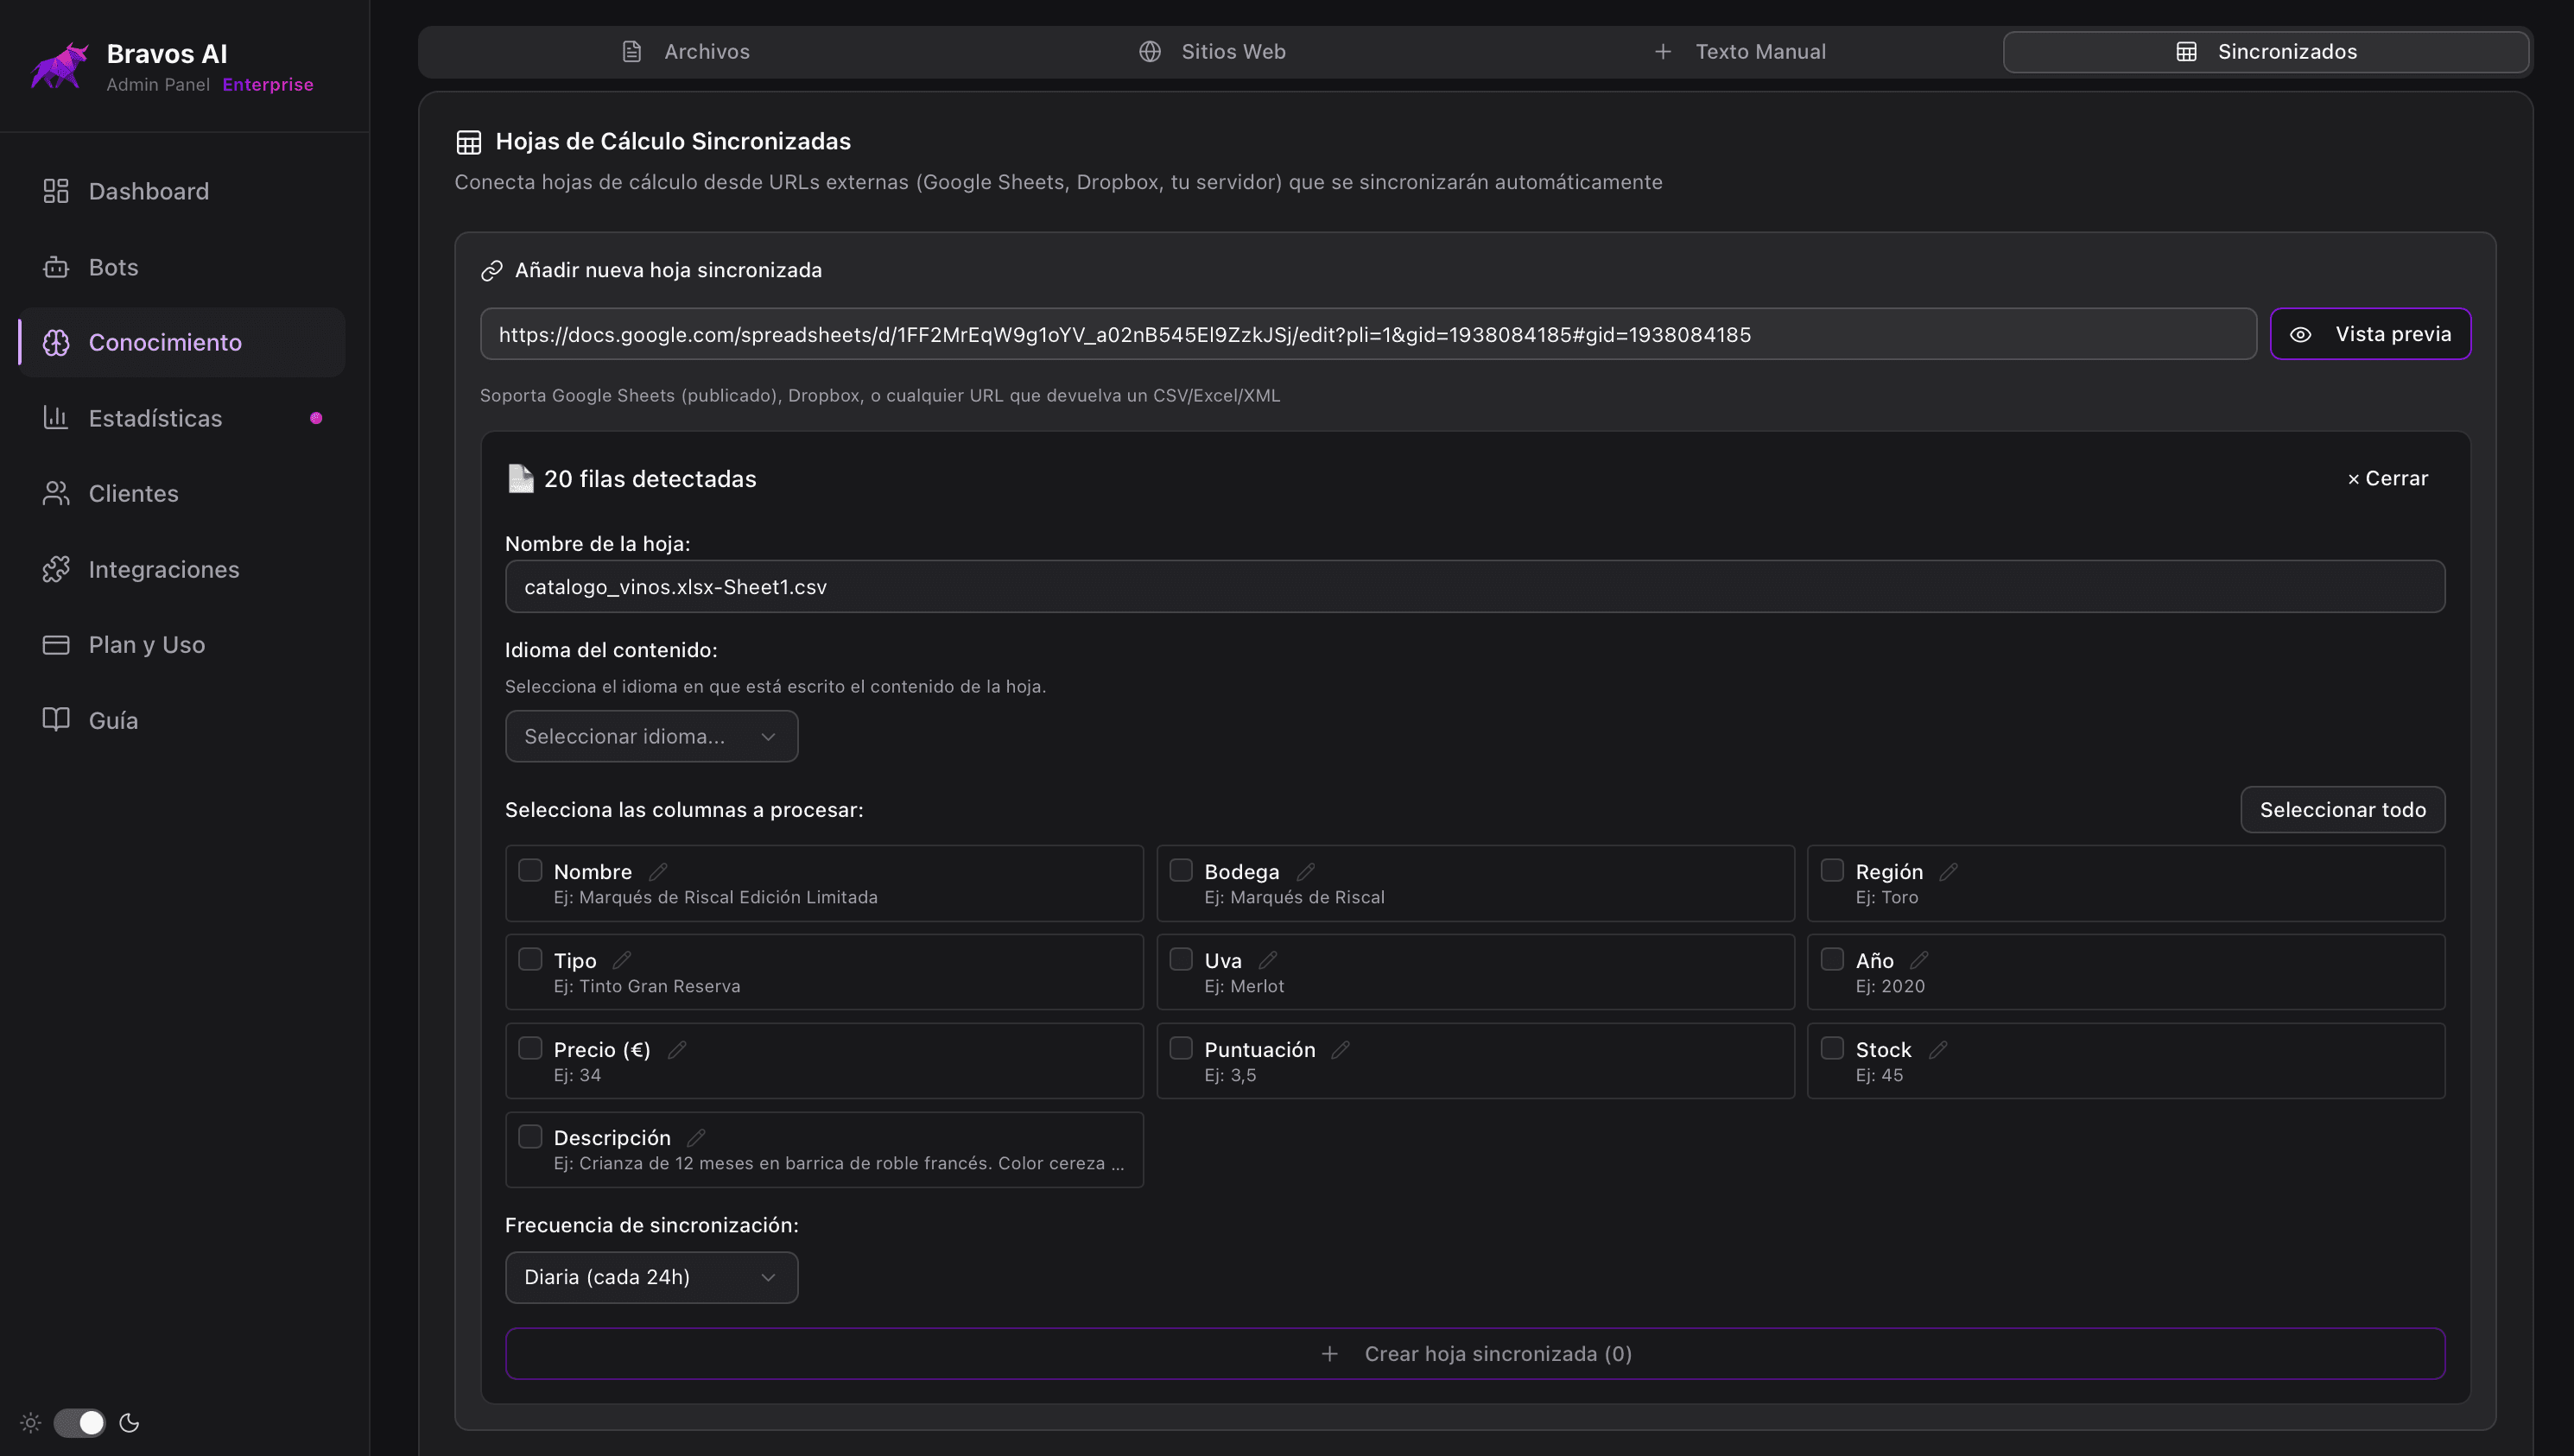Click the Bots robot icon
This screenshot has width=2574, height=1456.
click(x=56, y=267)
